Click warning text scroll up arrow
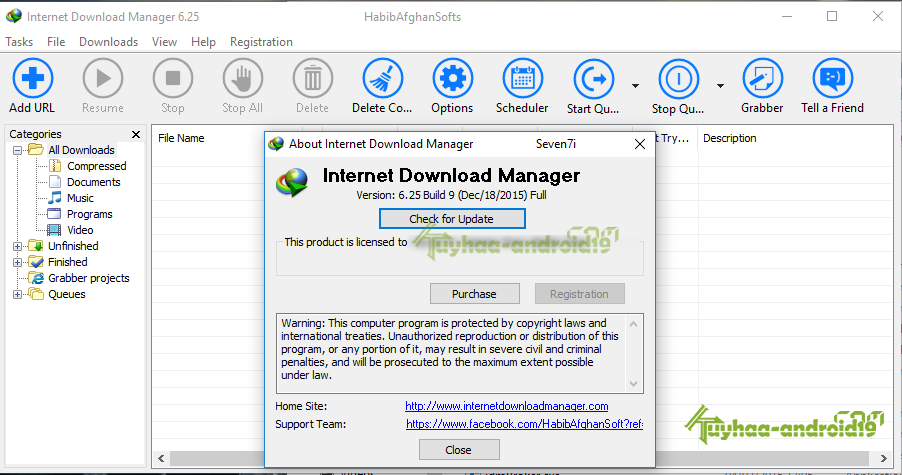 coord(633,324)
